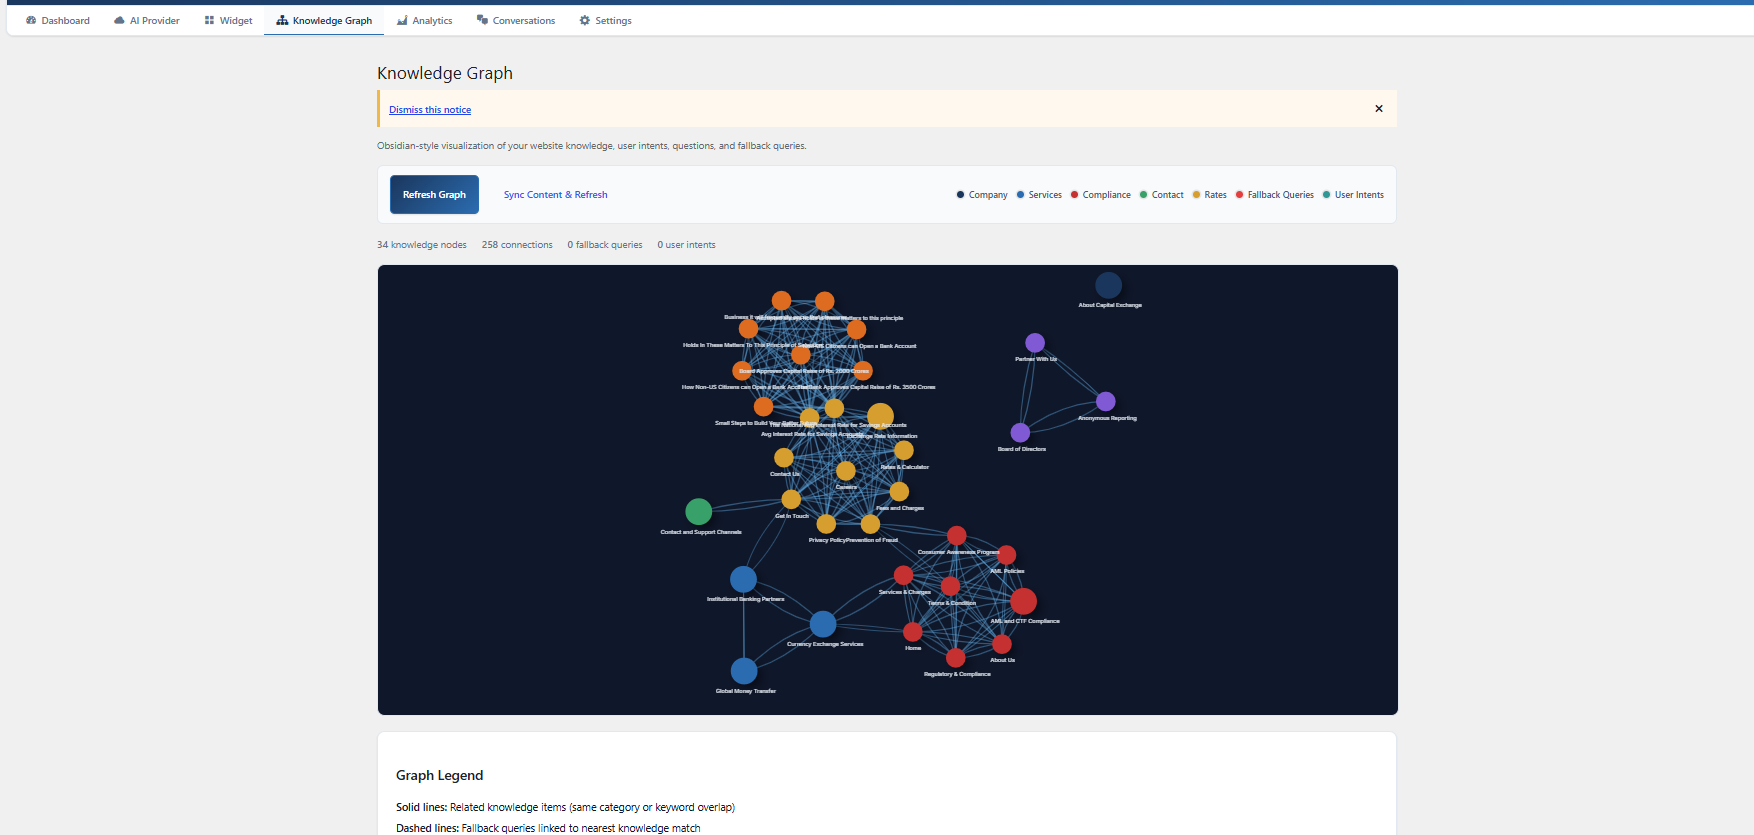Select the About Us node
The width and height of the screenshot is (1754, 835).
(x=1002, y=644)
